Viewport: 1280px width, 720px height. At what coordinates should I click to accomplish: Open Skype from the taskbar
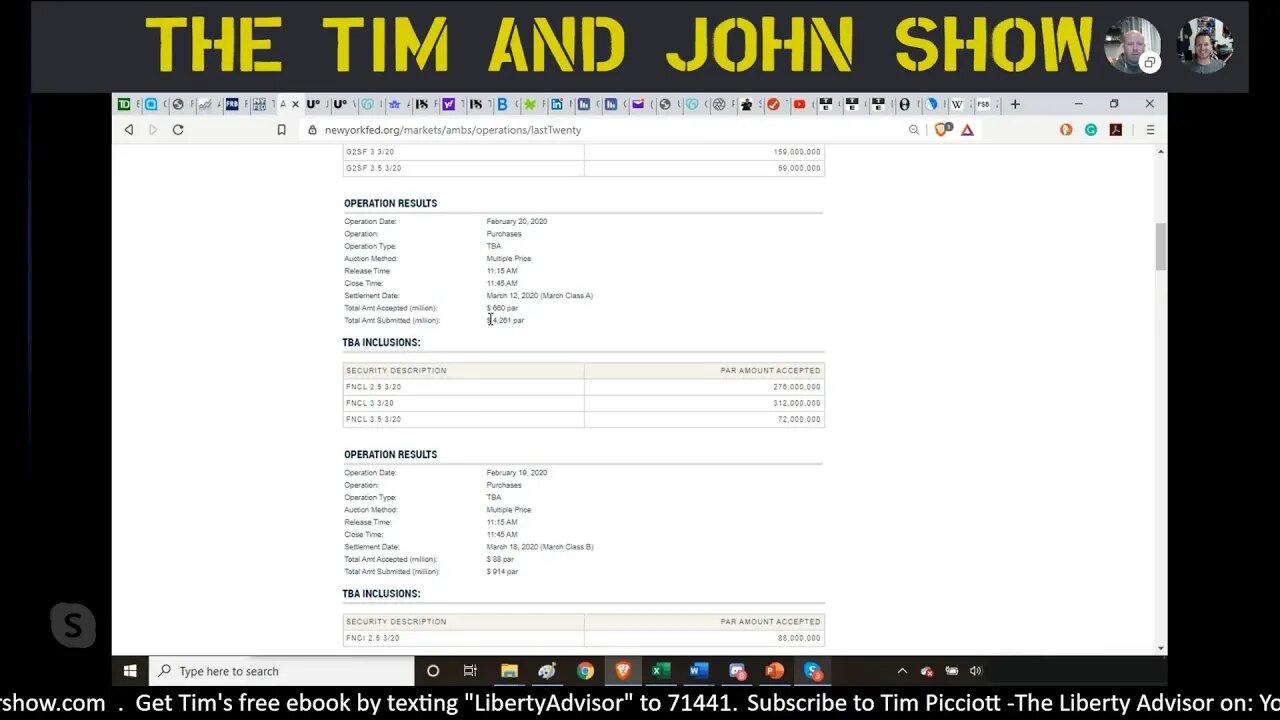(x=813, y=671)
